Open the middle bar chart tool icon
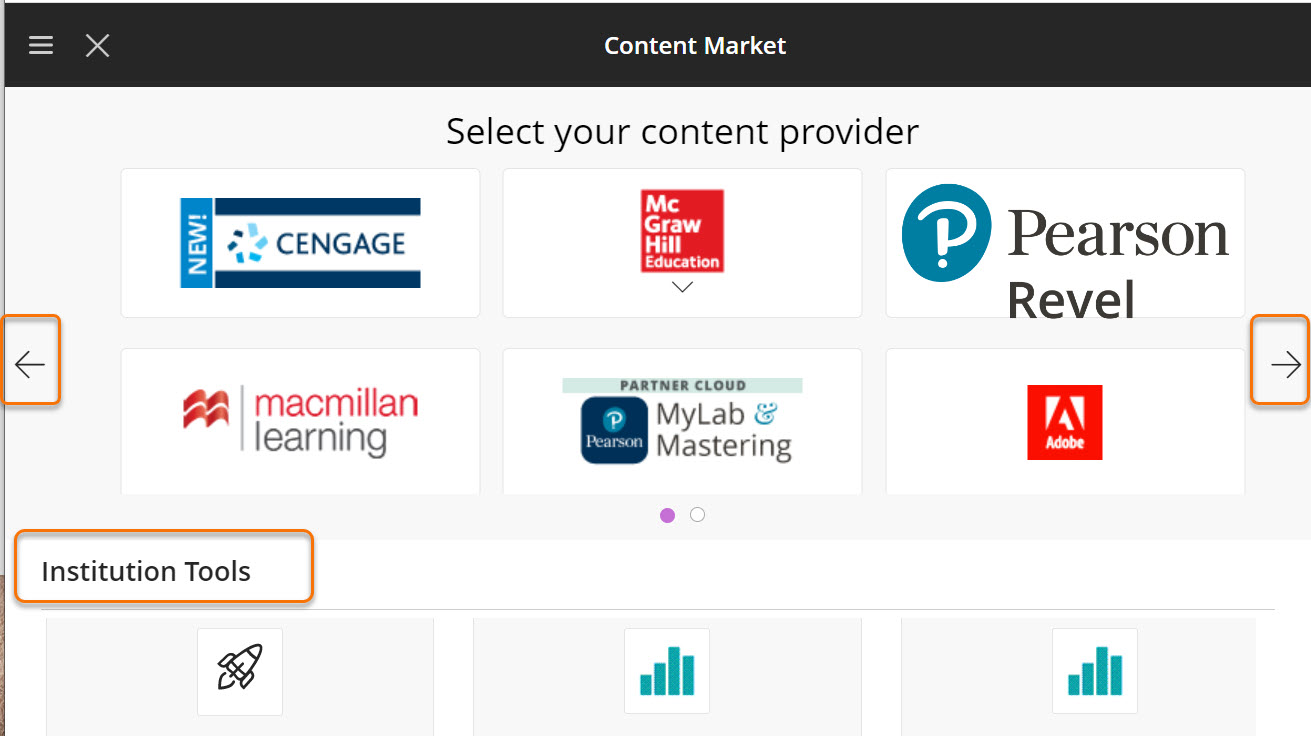Viewport: 1311px width, 736px height. click(x=667, y=671)
